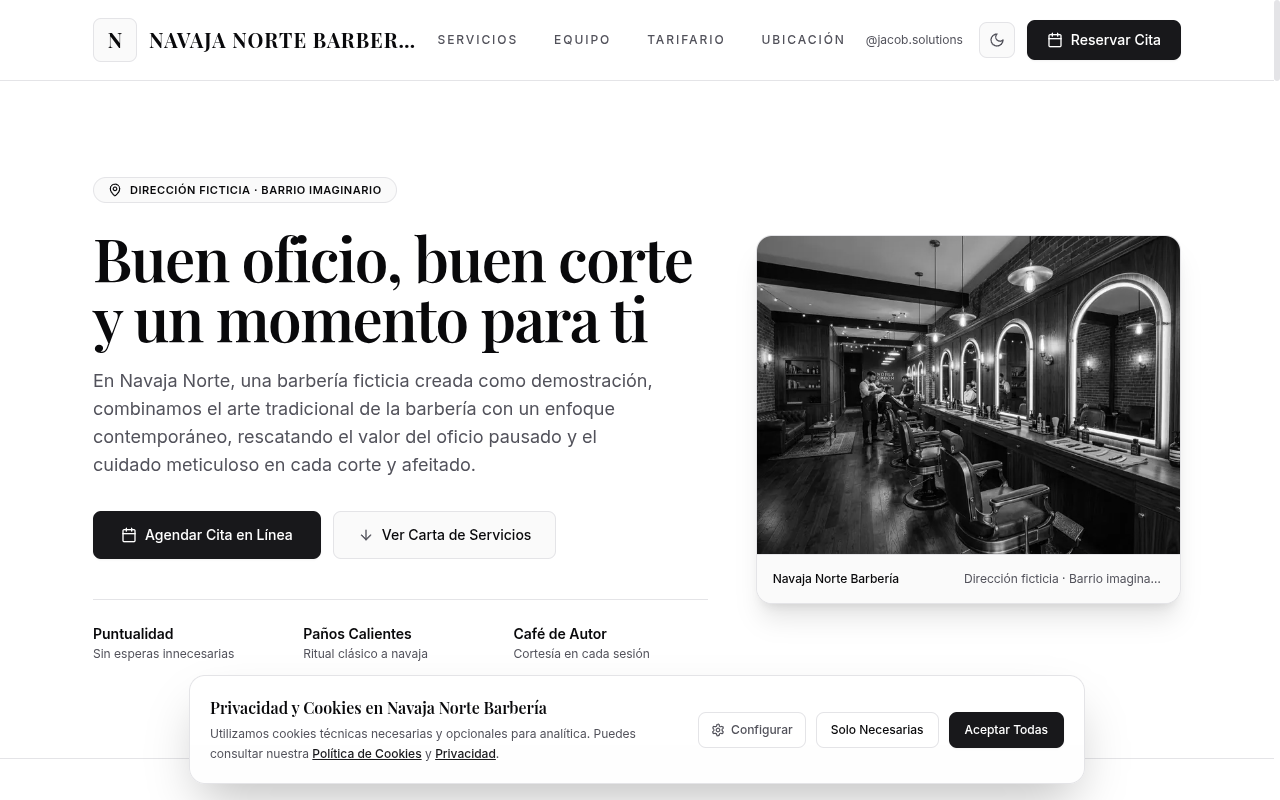1280x800 pixels.
Task: Click the Reservar Cita button
Action: pos(1104,40)
